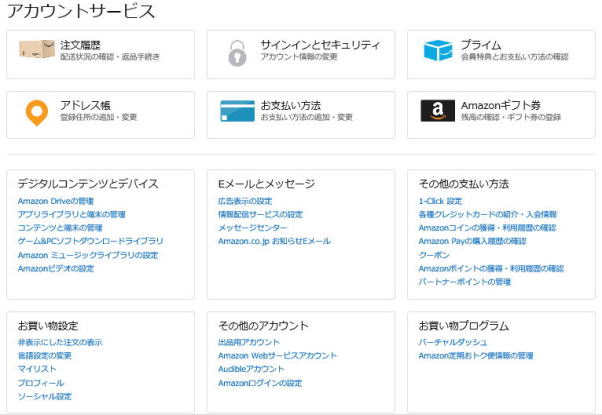Click the orange location pin icon
This screenshot has width=602, height=415.
37,112
